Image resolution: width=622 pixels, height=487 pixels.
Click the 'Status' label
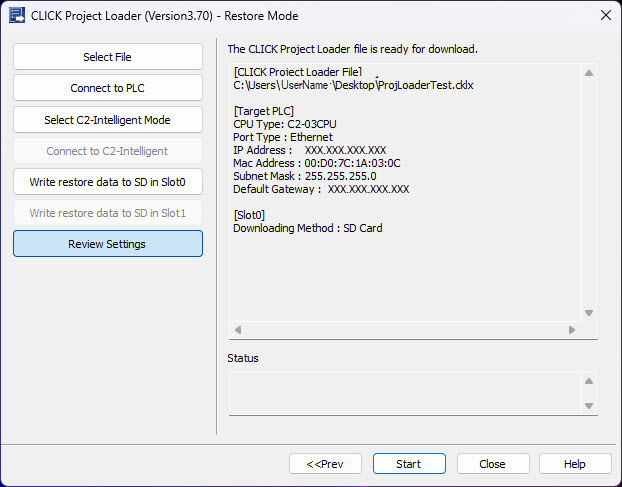click(x=243, y=358)
